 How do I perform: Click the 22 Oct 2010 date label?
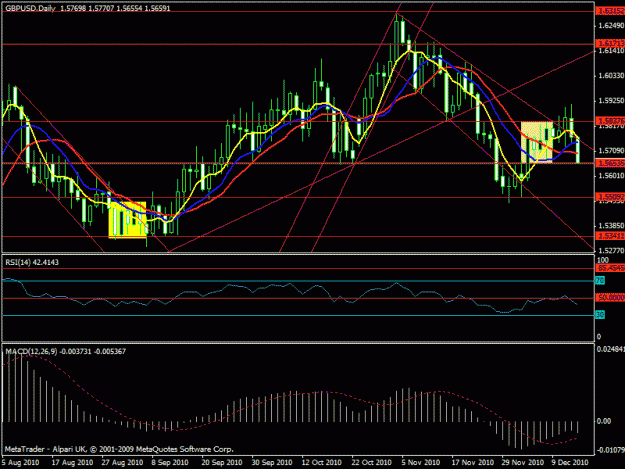click(371, 462)
